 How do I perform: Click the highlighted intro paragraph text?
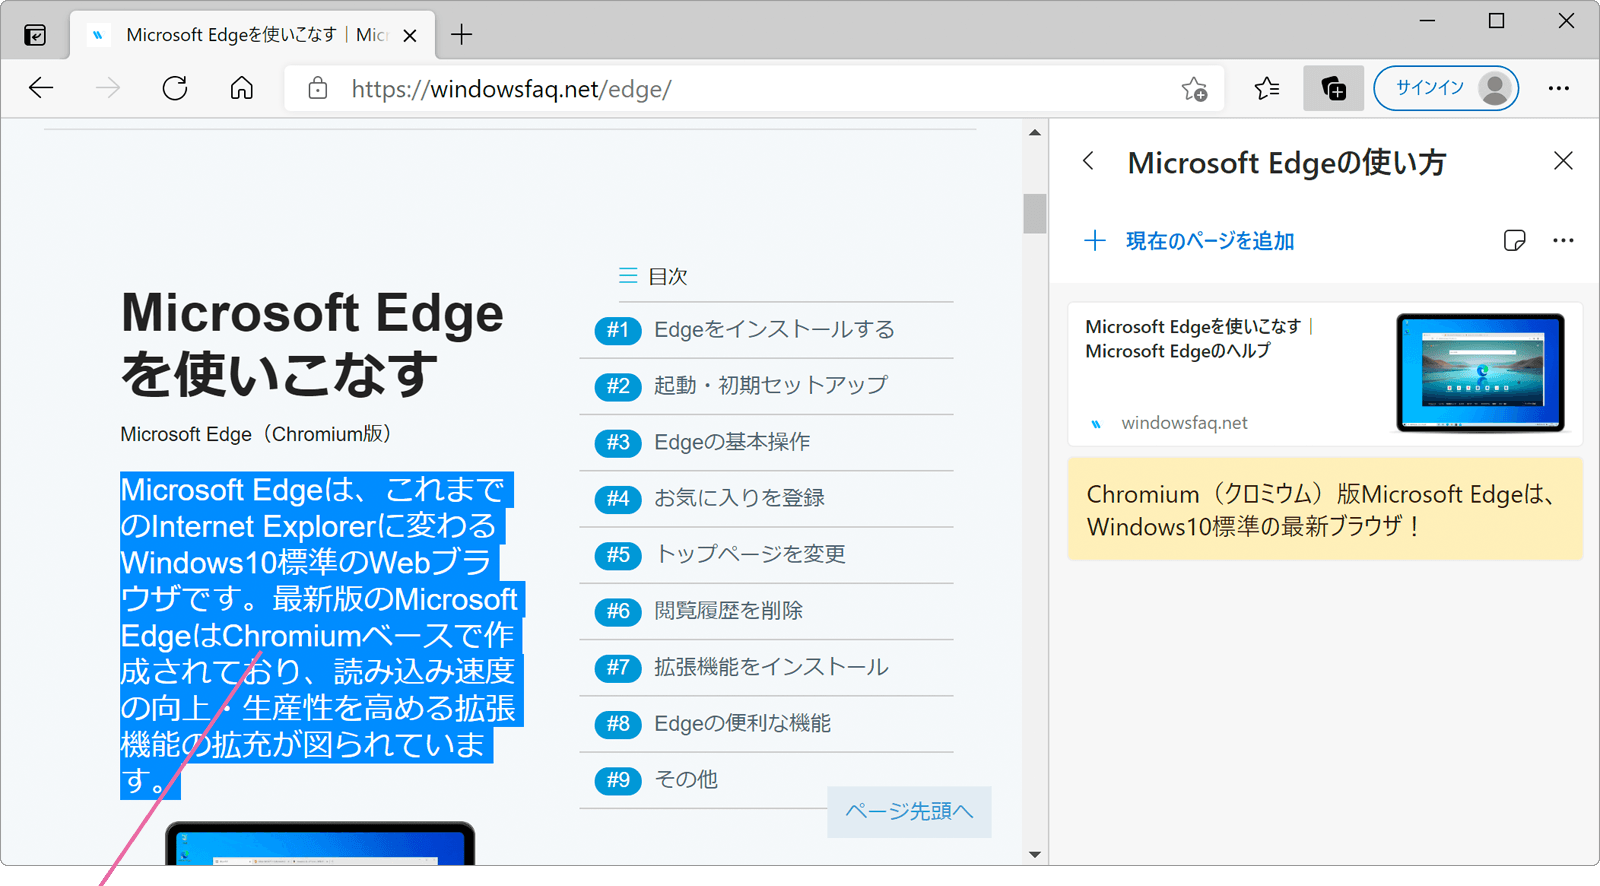pos(320,636)
